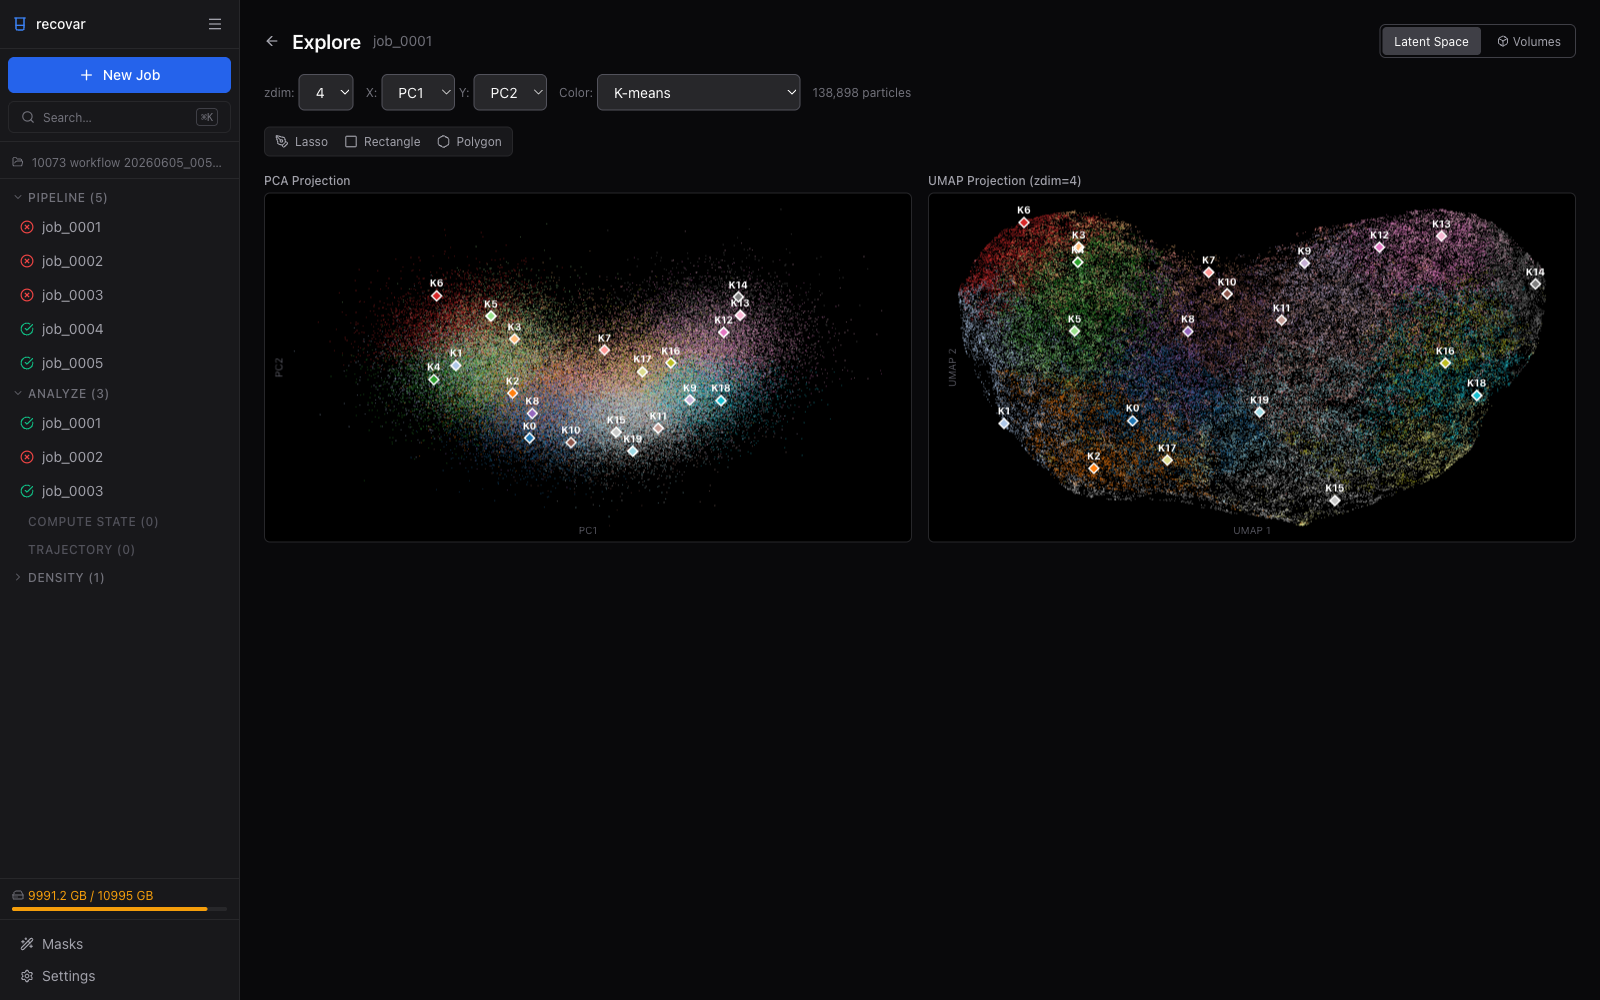Switch to the Volumes tab
This screenshot has width=1600, height=1000.
coord(1528,41)
